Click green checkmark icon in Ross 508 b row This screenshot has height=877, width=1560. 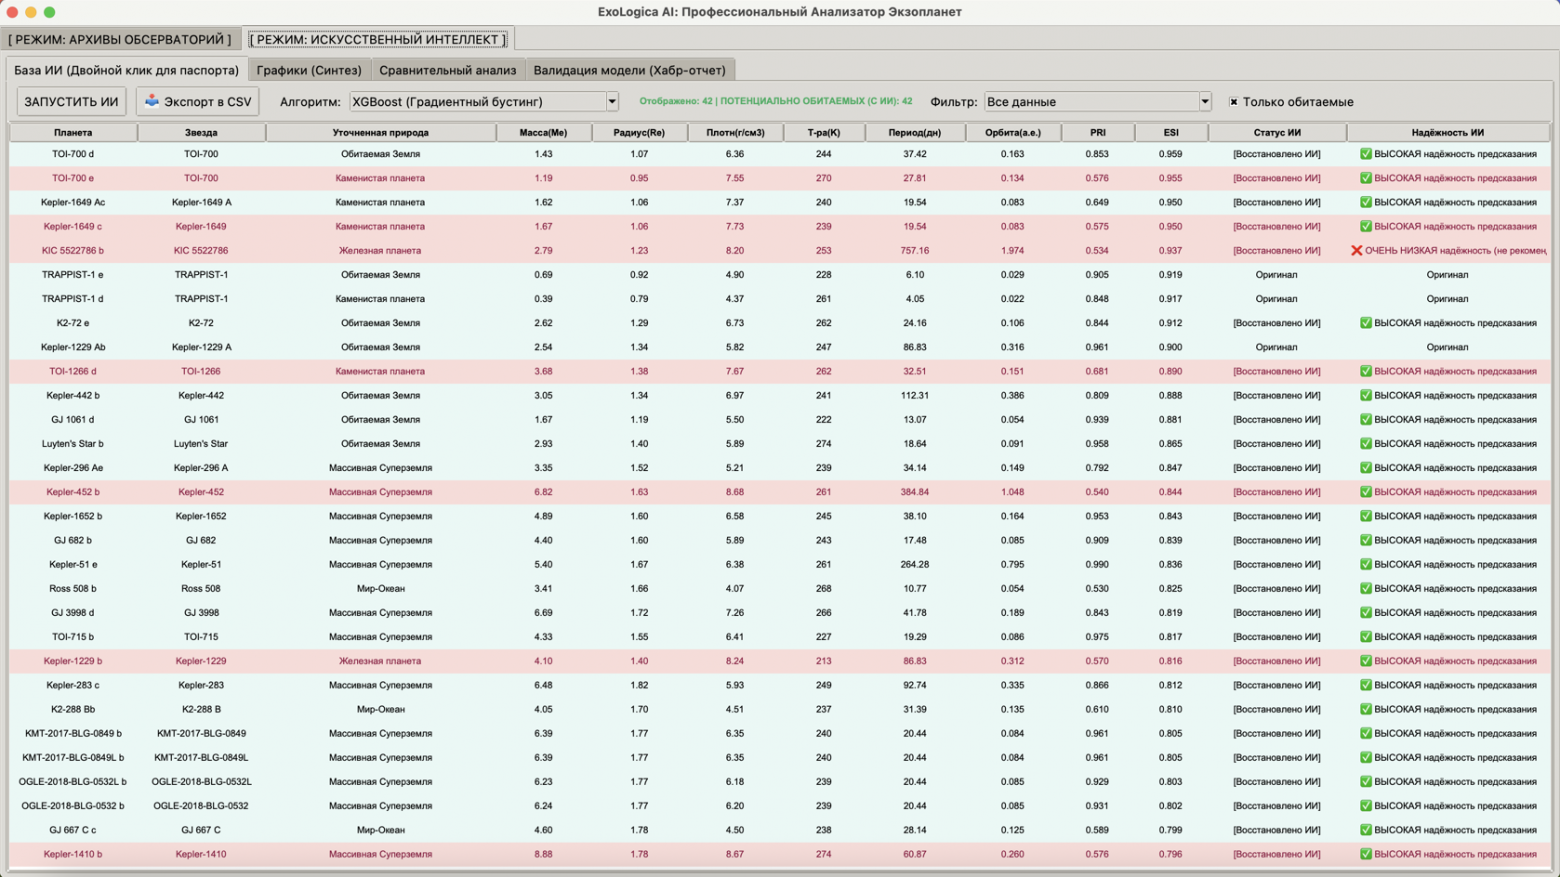1365,589
